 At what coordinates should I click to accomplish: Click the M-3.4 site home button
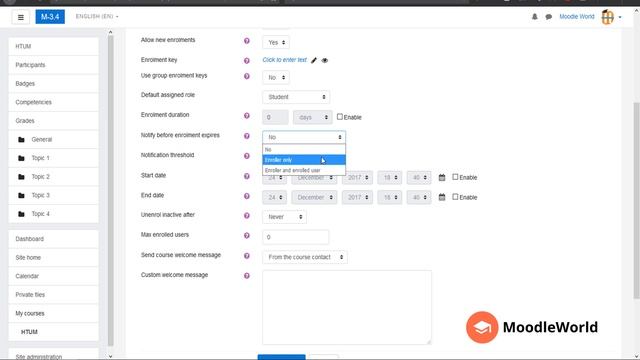click(50, 17)
